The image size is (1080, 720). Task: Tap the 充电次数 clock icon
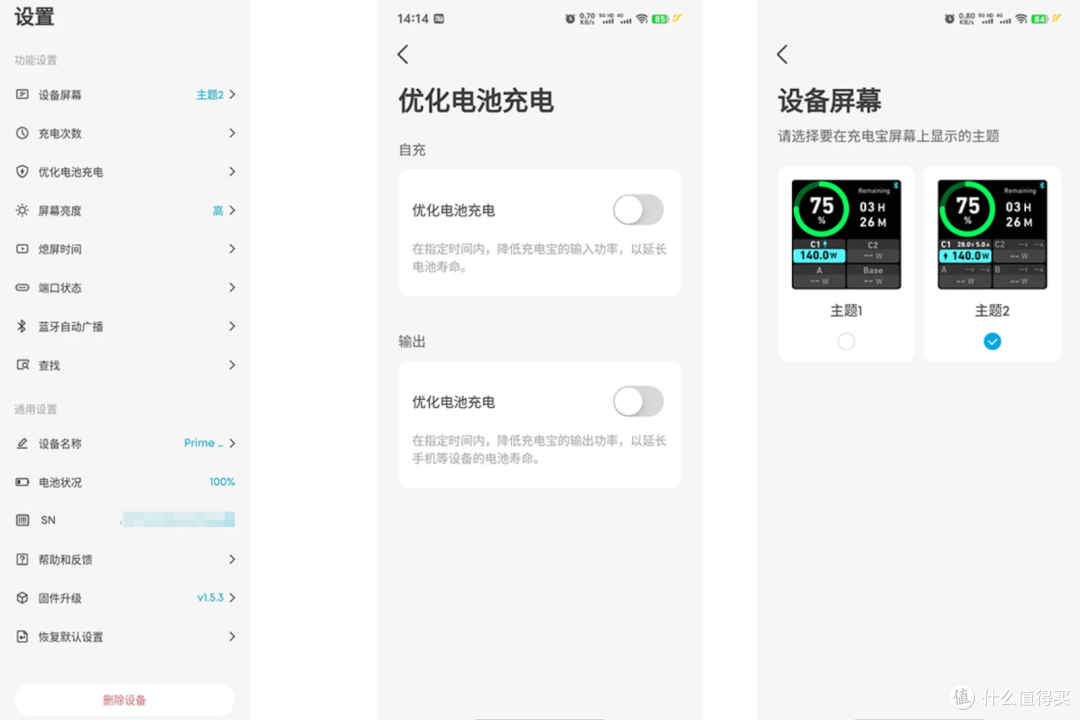point(22,133)
